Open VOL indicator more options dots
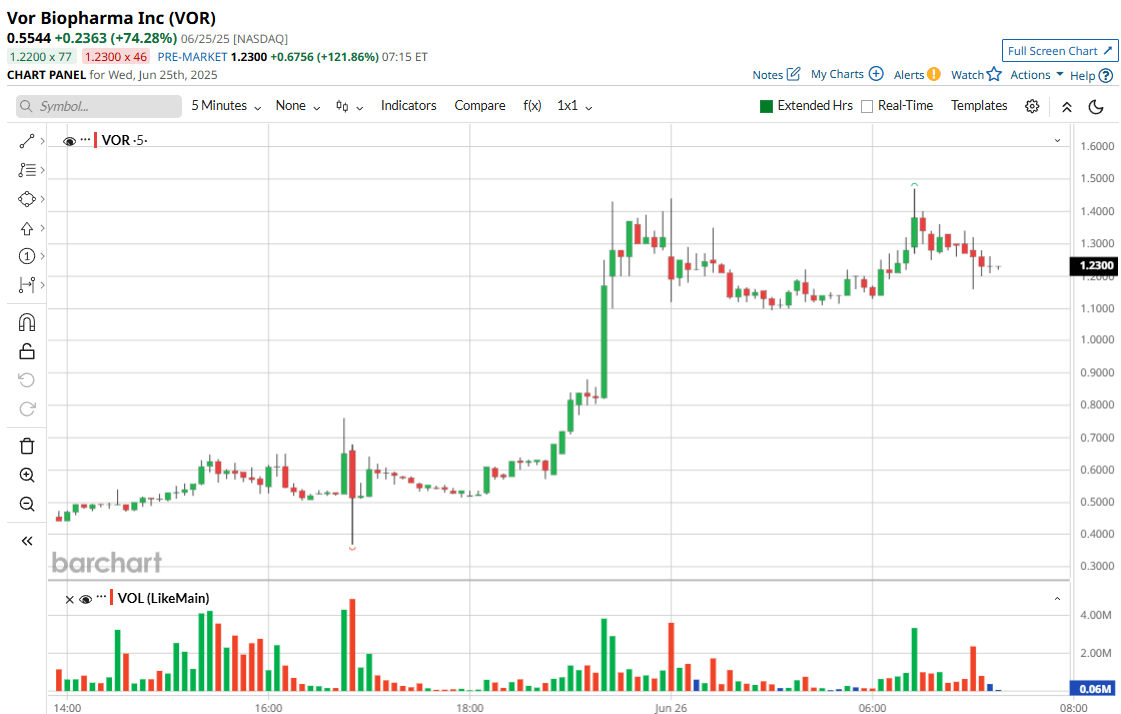1121x714 pixels. coord(102,598)
